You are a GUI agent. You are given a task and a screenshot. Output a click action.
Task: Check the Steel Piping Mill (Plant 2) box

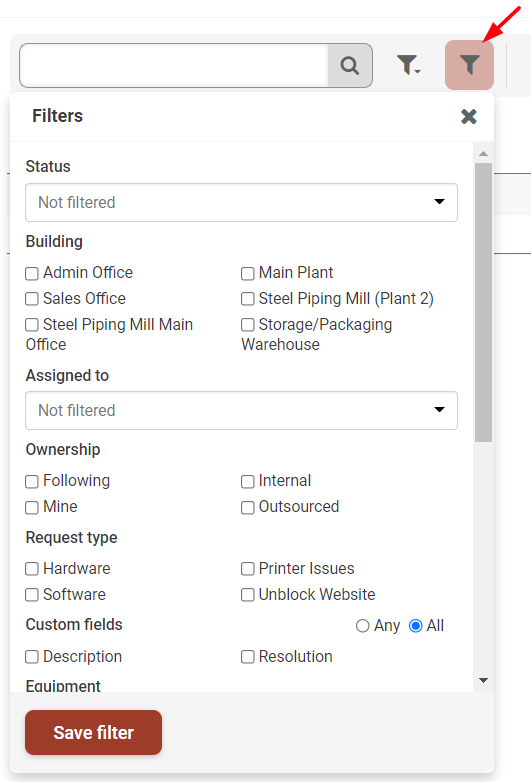tap(247, 299)
